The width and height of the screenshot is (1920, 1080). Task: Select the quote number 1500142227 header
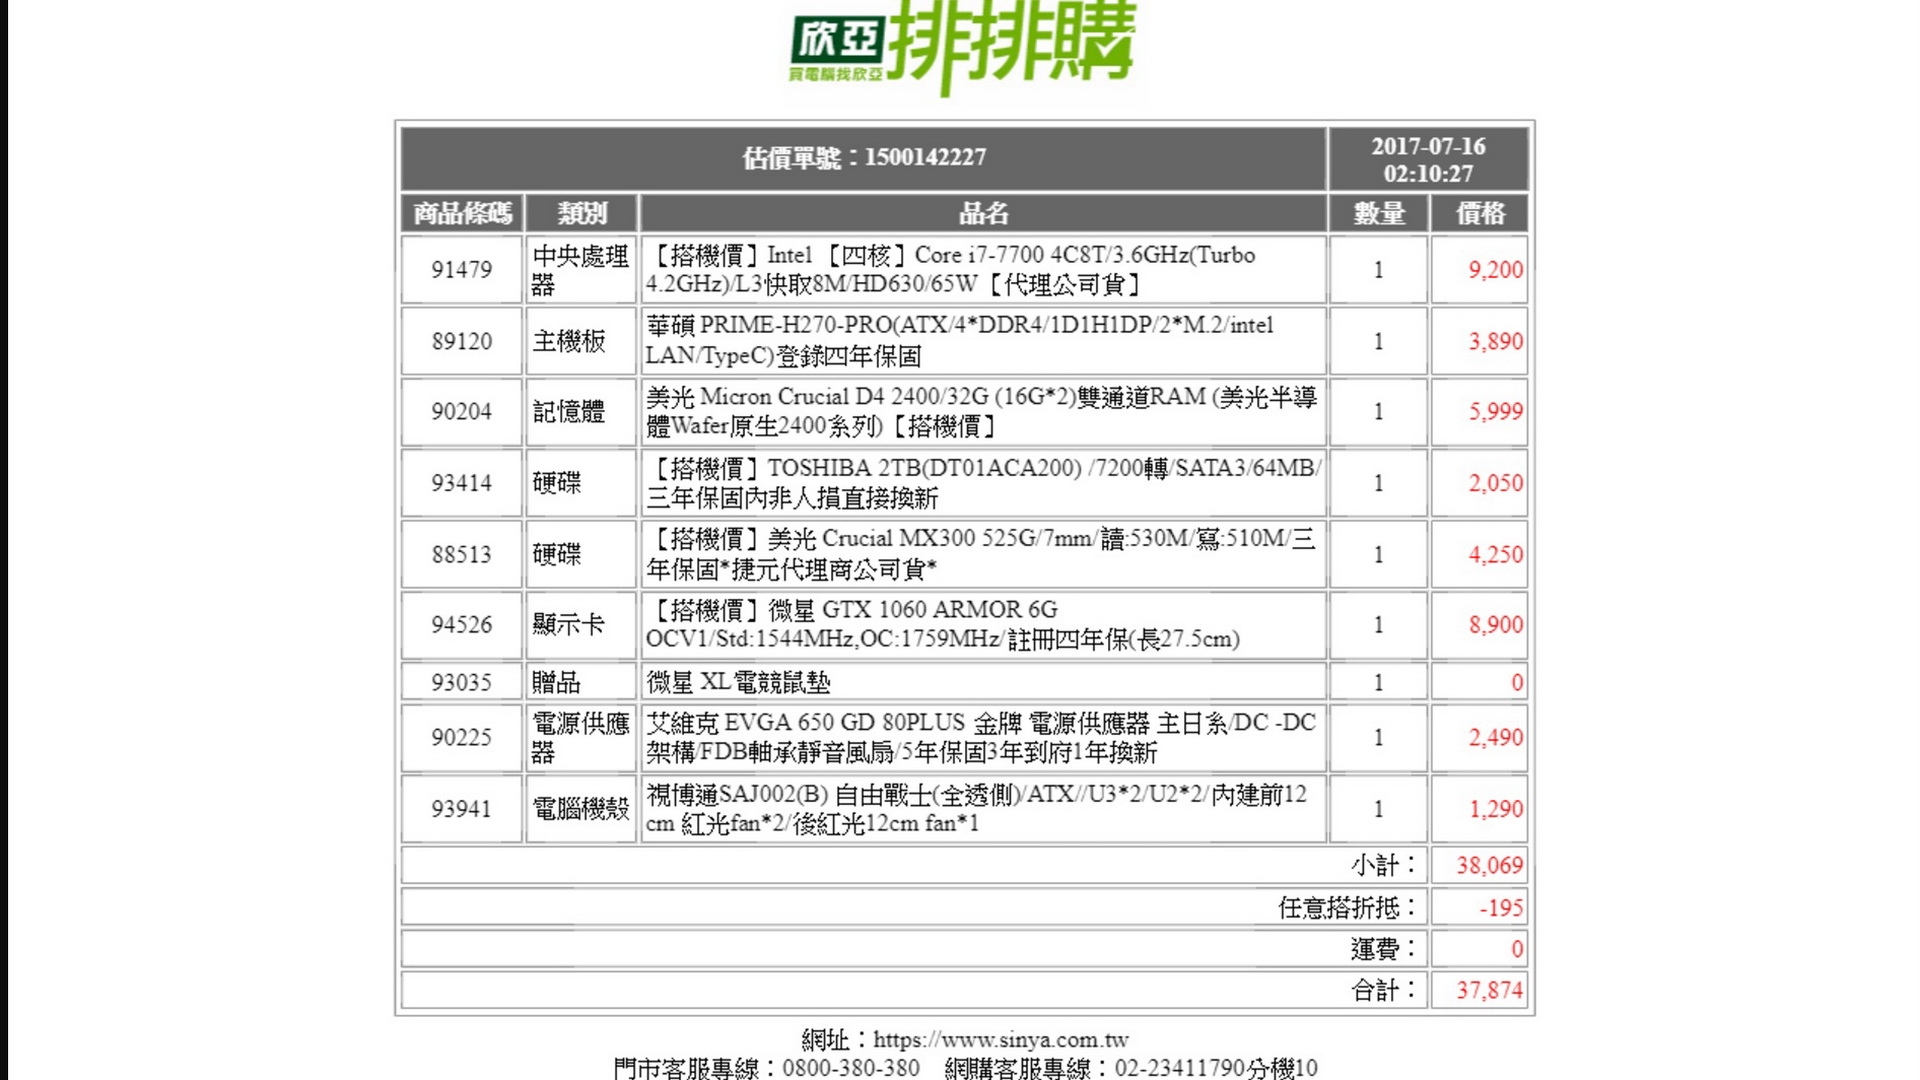point(864,158)
